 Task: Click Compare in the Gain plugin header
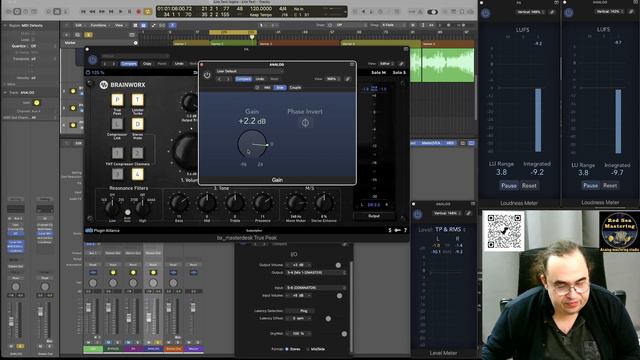coord(243,79)
